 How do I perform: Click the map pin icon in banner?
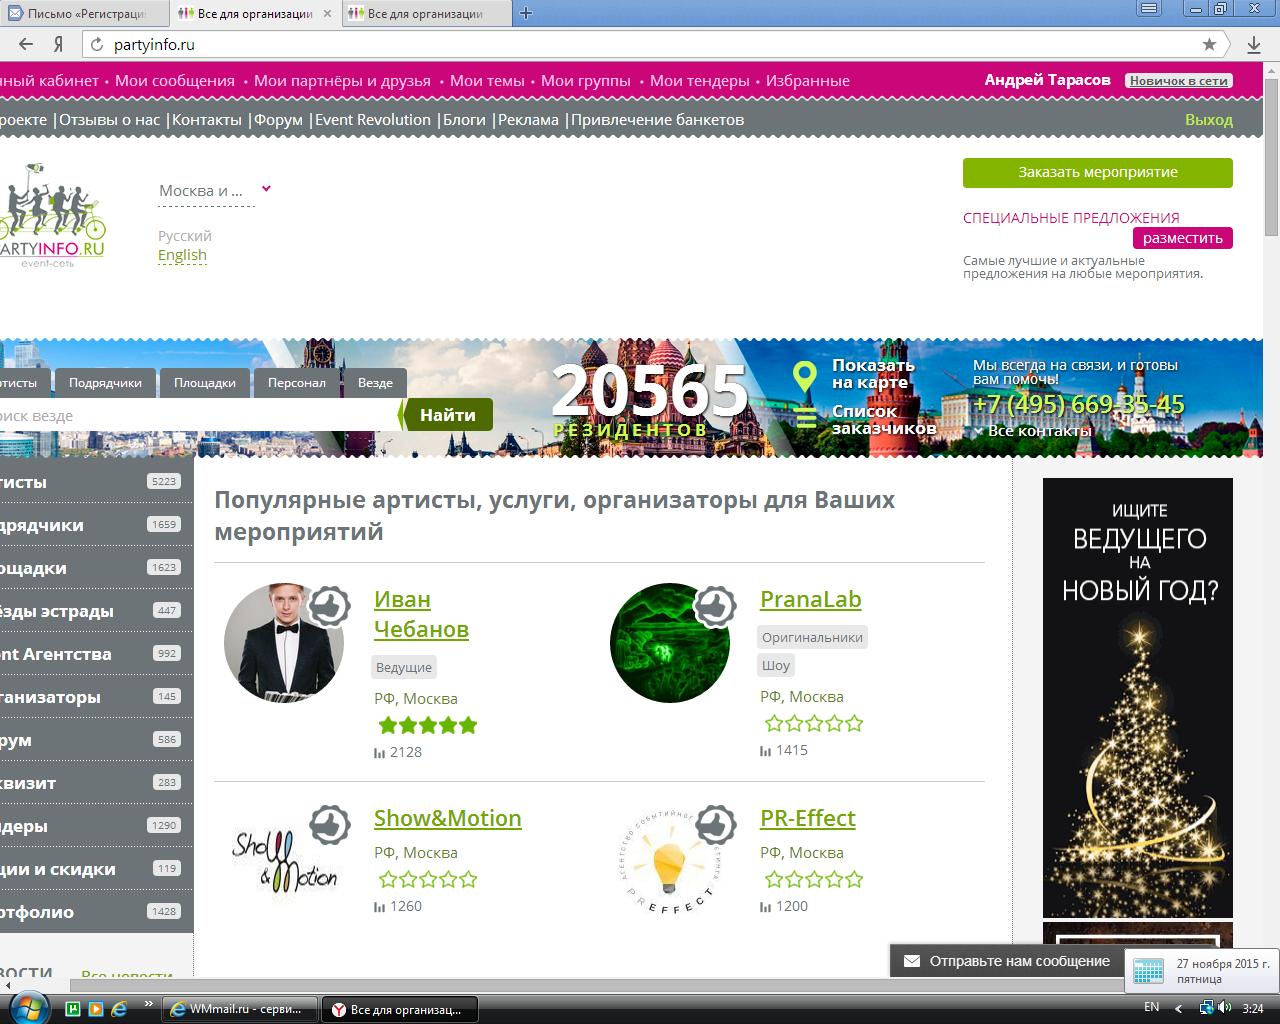click(805, 377)
